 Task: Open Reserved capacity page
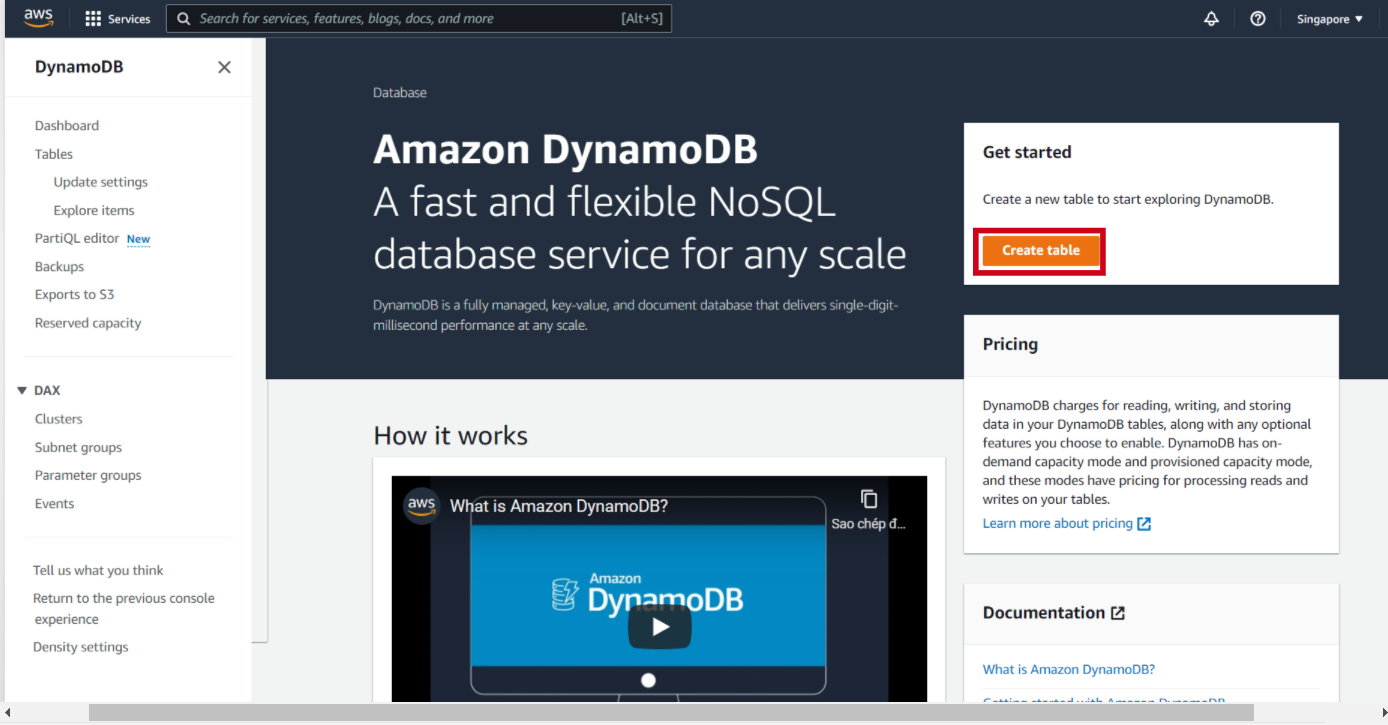point(88,323)
